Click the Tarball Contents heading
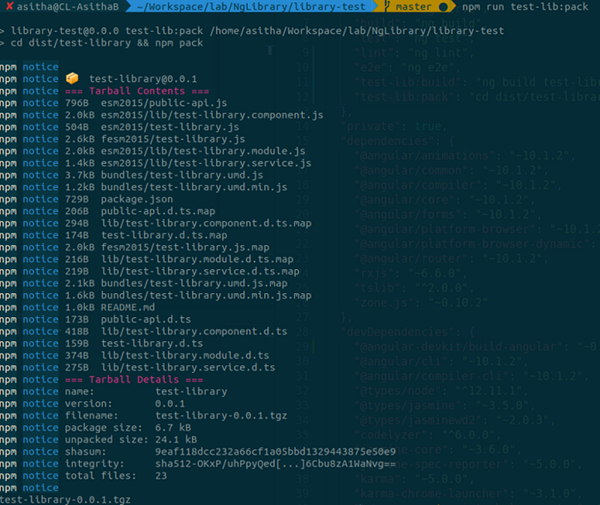 pyautogui.click(x=137, y=91)
